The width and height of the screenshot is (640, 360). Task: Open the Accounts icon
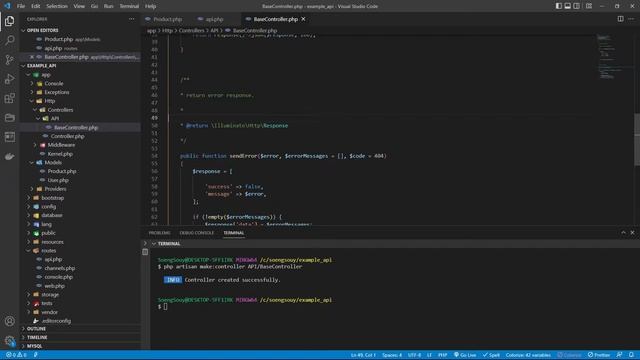coord(9,321)
